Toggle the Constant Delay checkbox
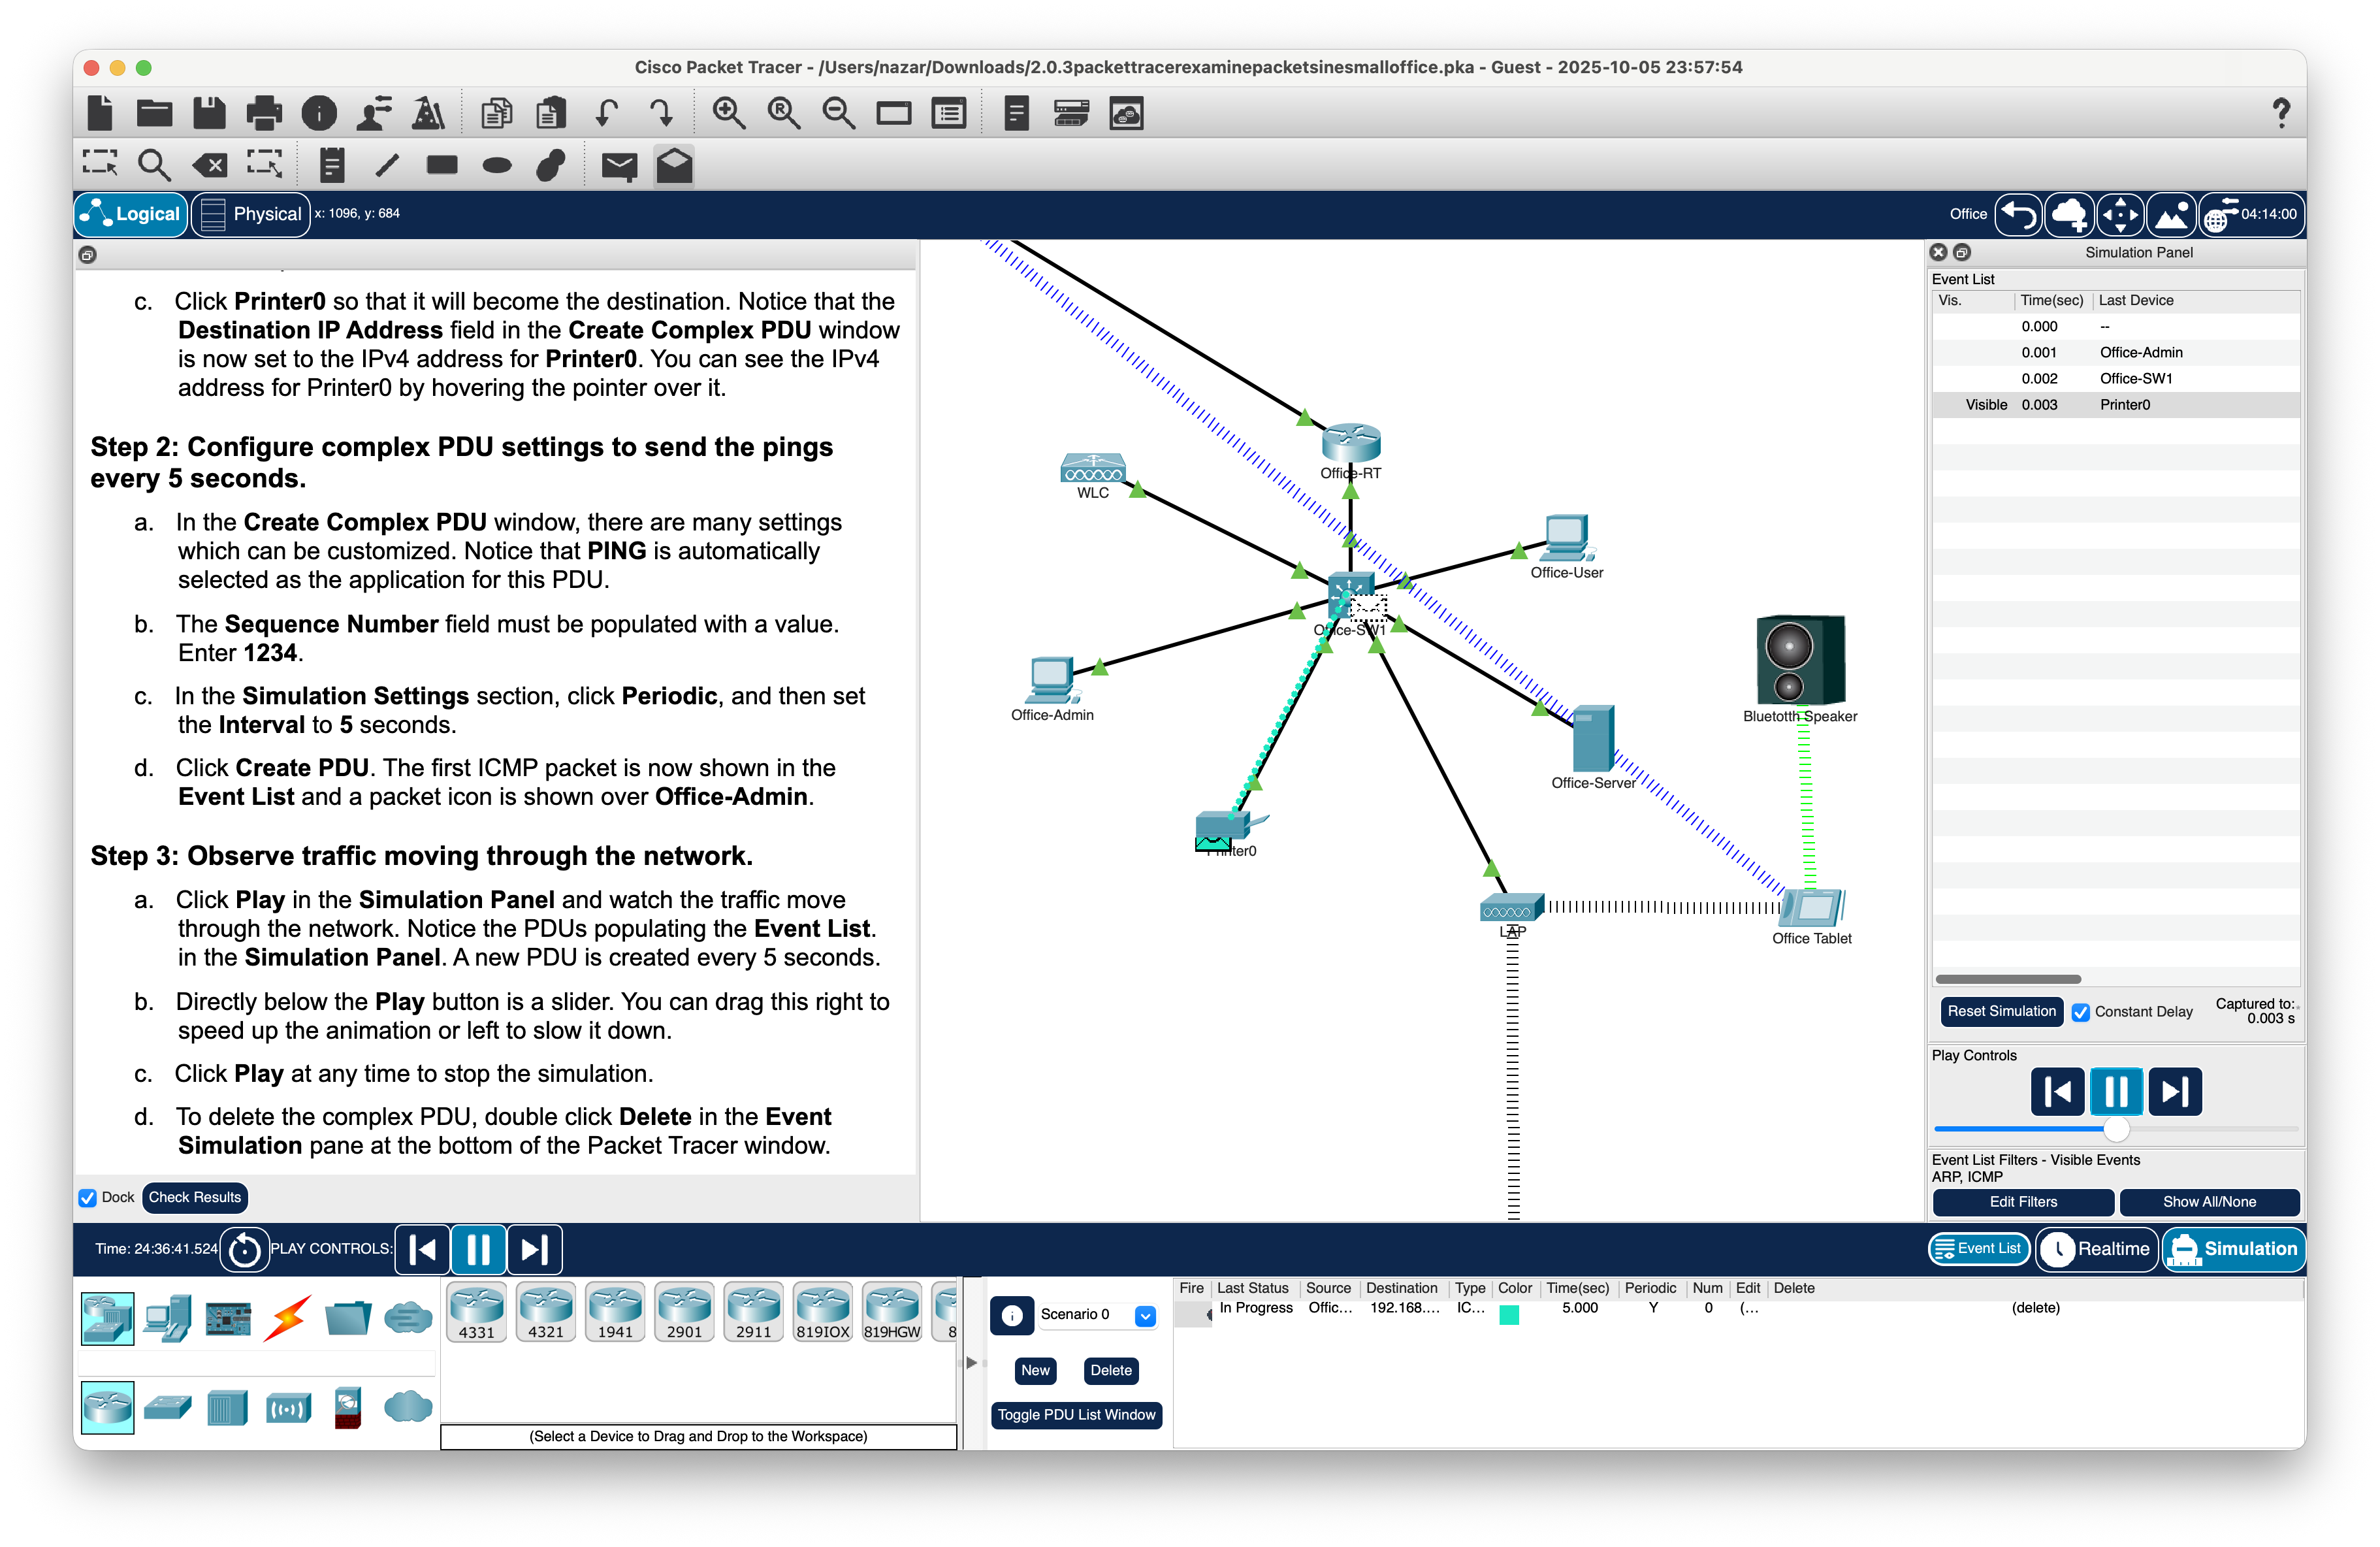 point(2081,1012)
